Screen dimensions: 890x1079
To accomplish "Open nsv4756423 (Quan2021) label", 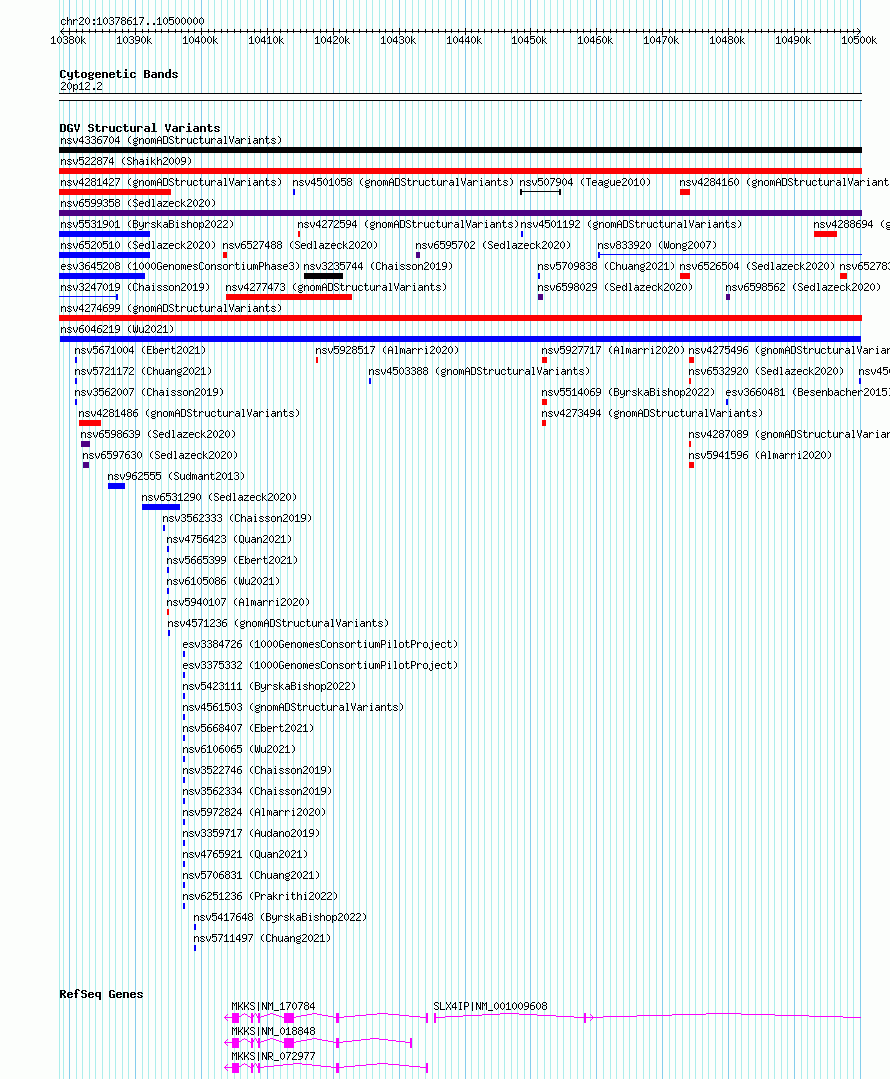I will click(229, 539).
